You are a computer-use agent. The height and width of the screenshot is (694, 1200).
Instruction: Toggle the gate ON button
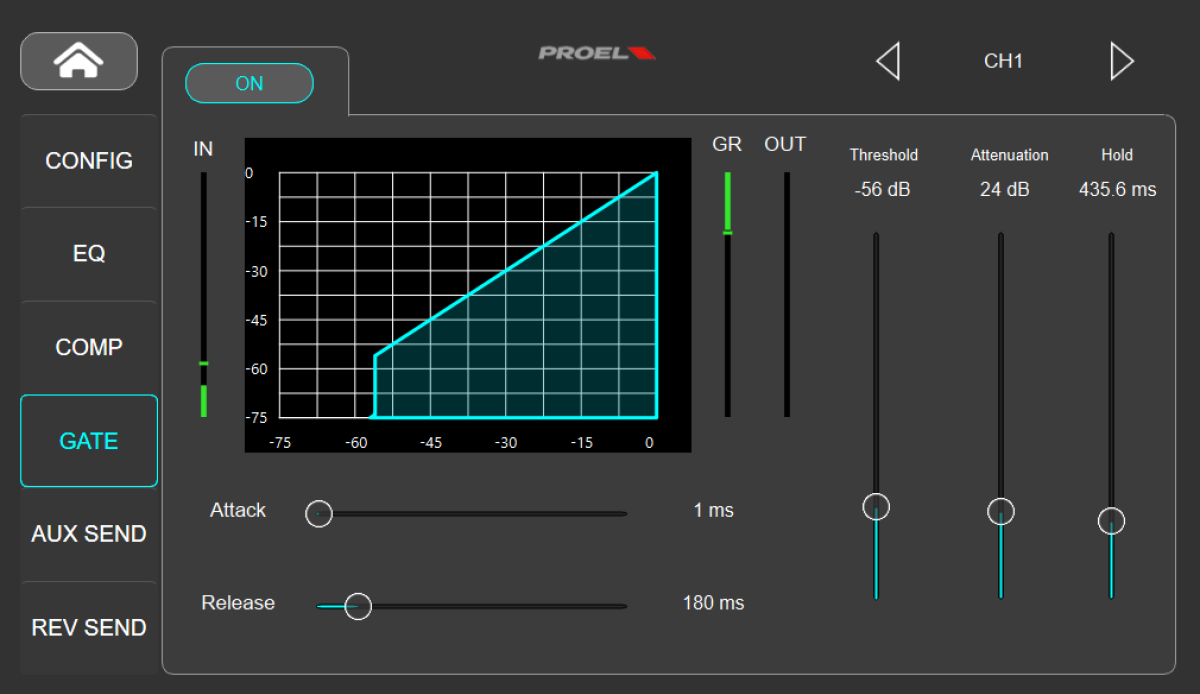[x=249, y=84]
